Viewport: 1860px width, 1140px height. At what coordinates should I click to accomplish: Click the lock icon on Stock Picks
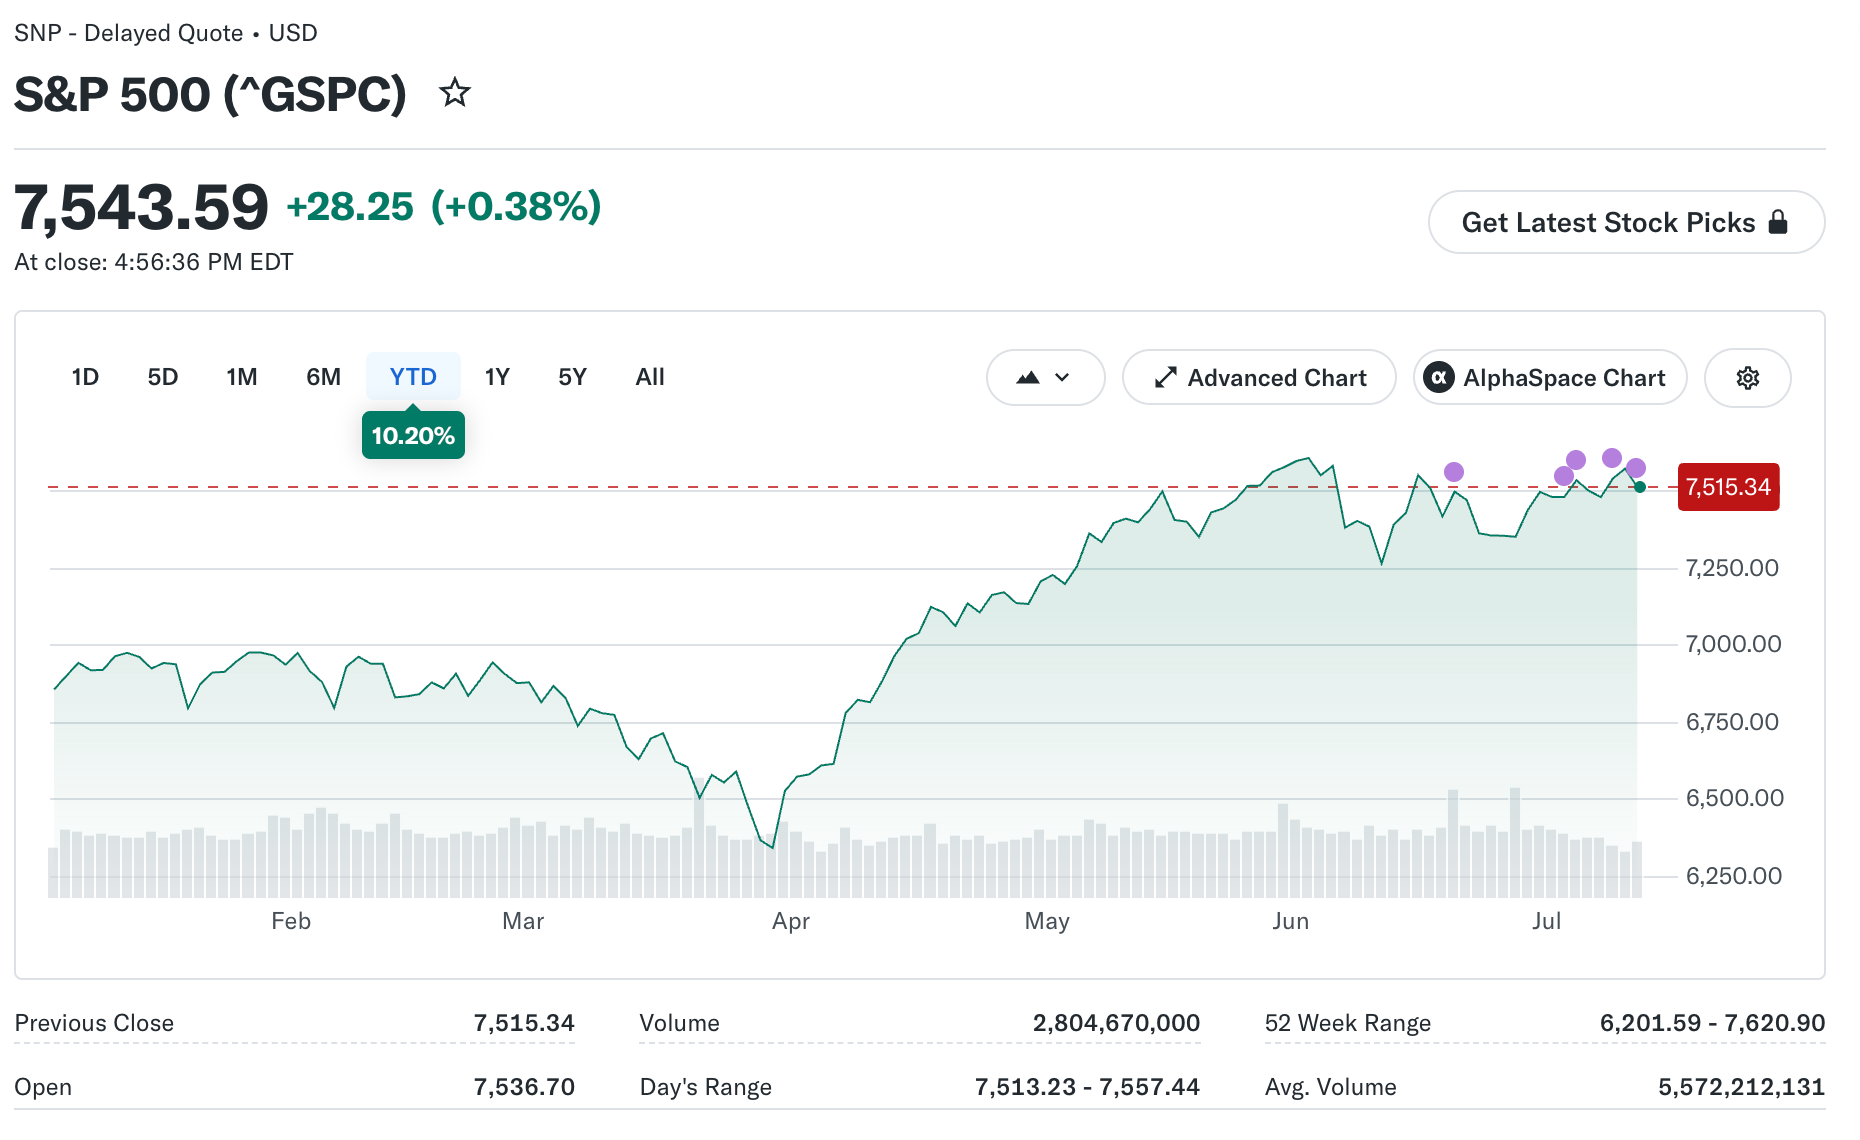[x=1778, y=222]
